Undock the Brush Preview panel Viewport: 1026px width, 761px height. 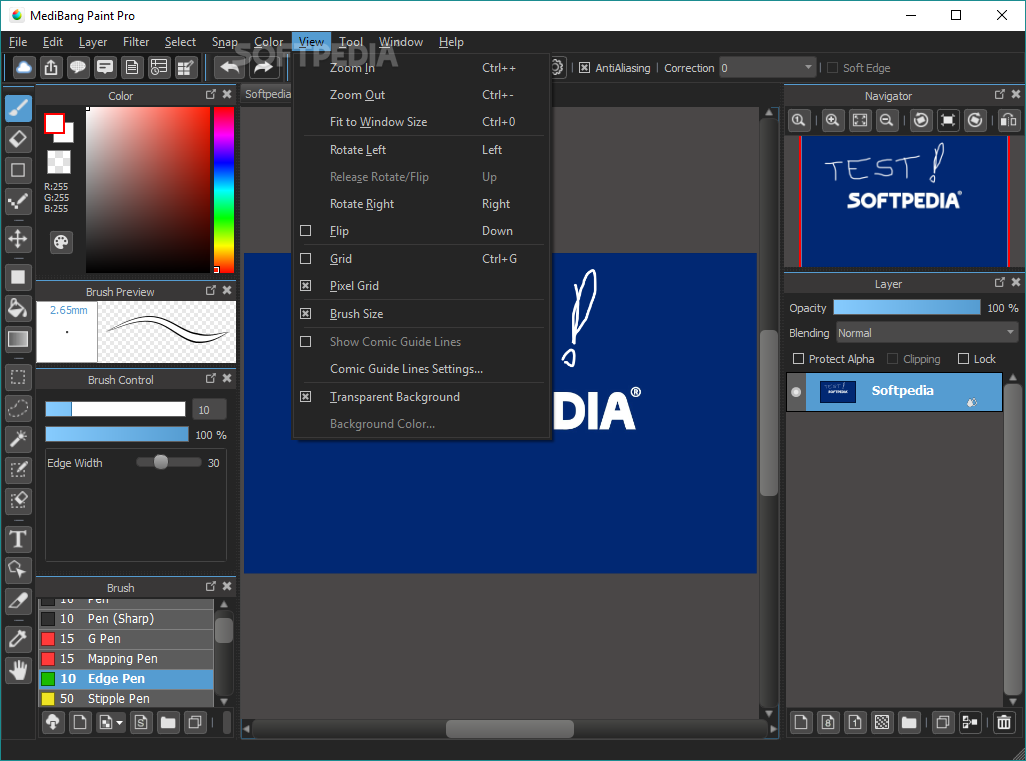click(x=211, y=290)
